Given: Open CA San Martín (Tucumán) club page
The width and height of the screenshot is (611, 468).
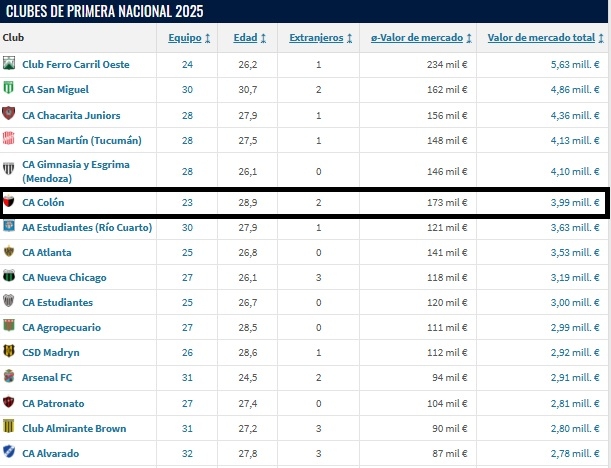Looking at the screenshot, I should point(82,140).
